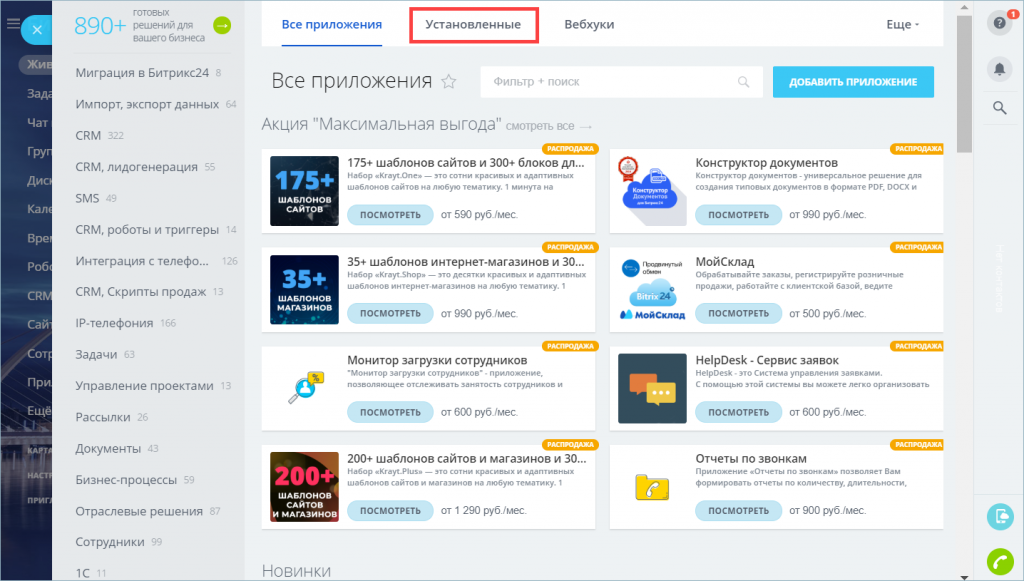Click Отчеты по звонкам folder icon
Screen dimensions: 1024x581
[x=652, y=487]
